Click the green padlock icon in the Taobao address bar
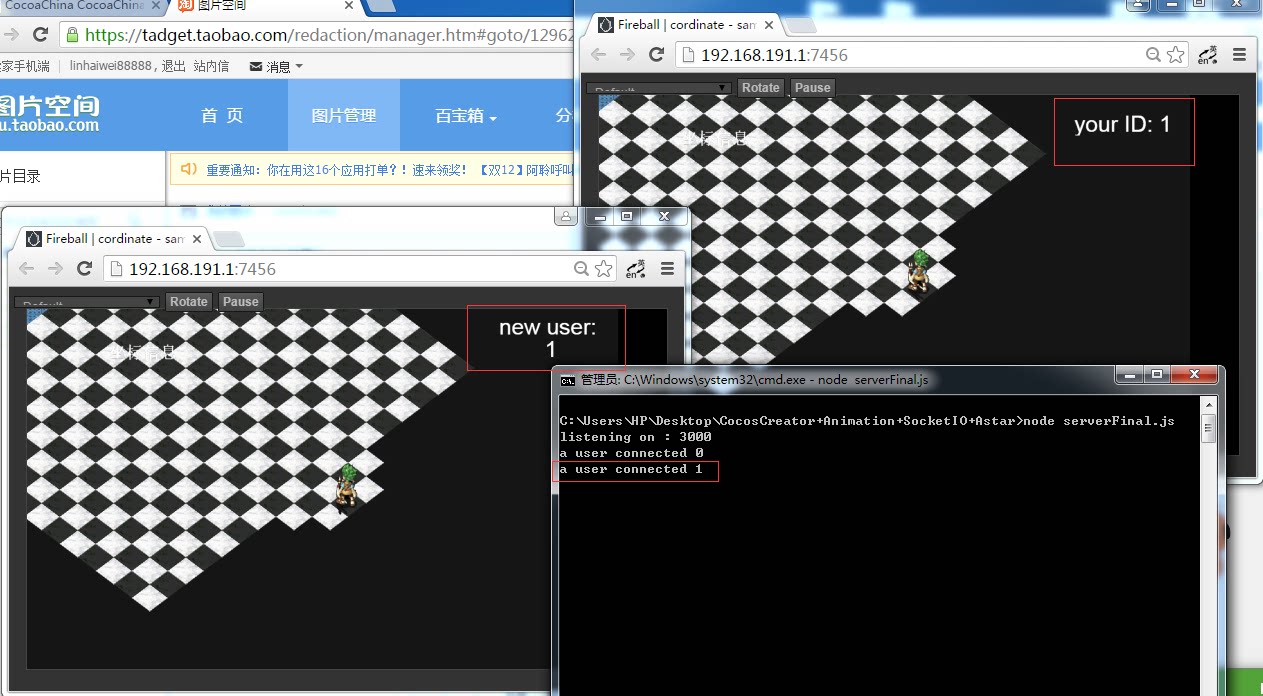This screenshot has height=696, width=1263. [x=71, y=35]
